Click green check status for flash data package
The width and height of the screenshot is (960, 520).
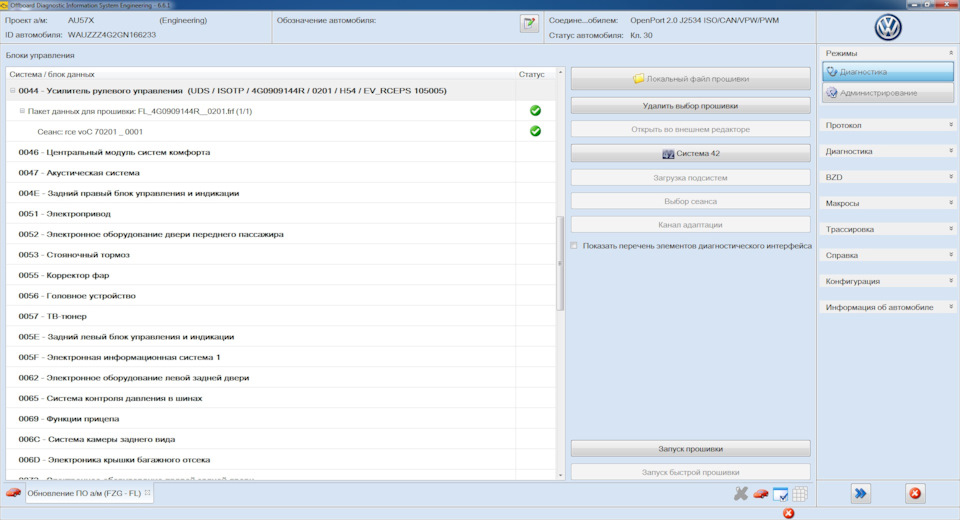click(535, 111)
